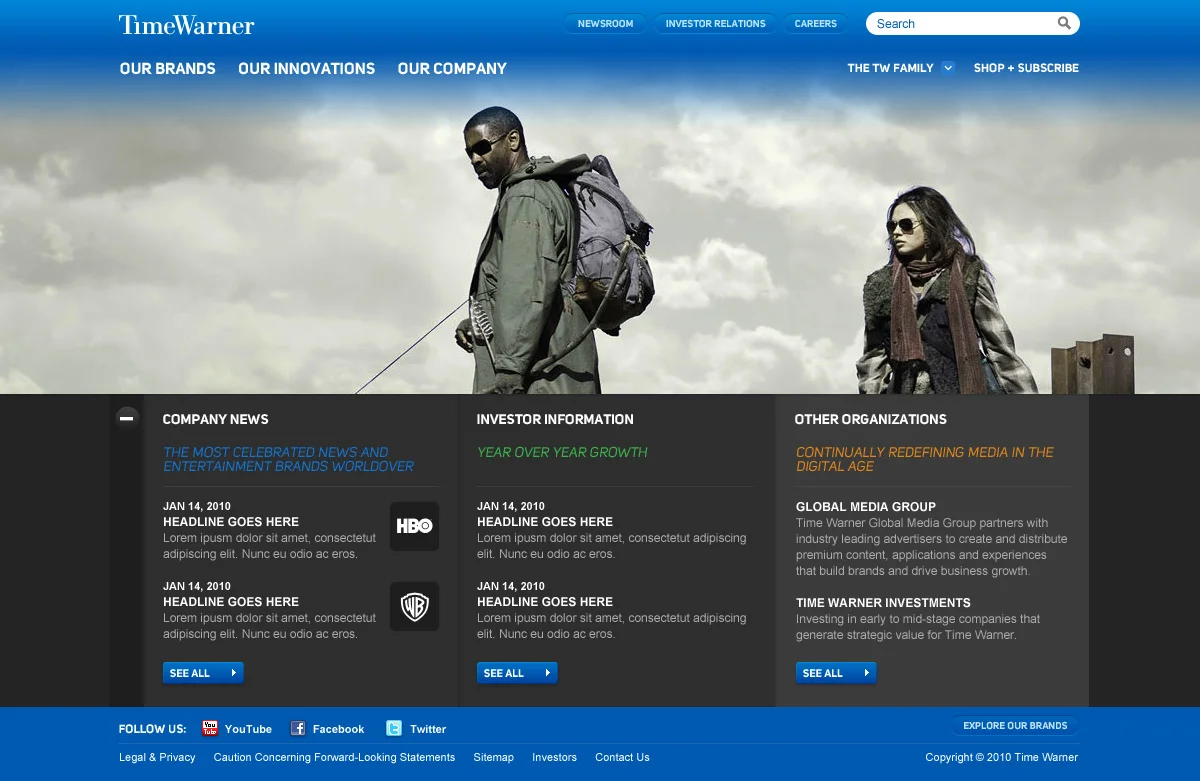Click See All under Investor Information
Viewport: 1200px width, 781px height.
point(517,673)
